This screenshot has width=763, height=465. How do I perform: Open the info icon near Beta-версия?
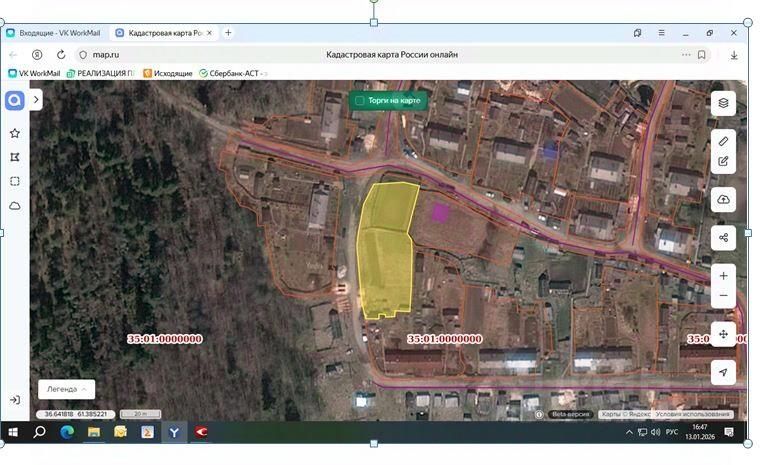(x=539, y=414)
